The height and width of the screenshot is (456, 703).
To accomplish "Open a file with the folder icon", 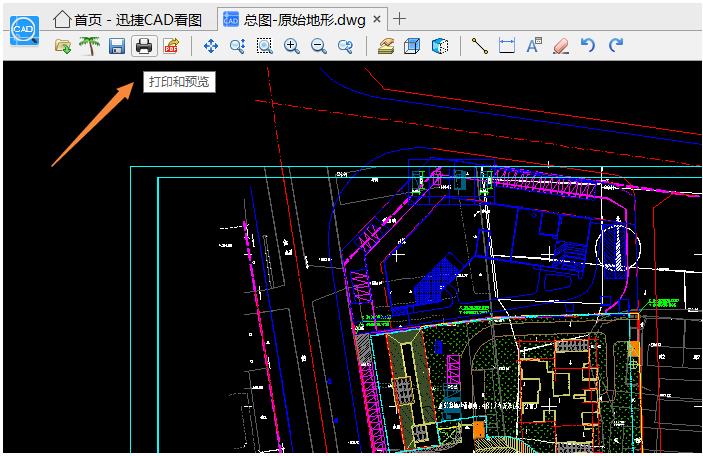I will [x=63, y=46].
